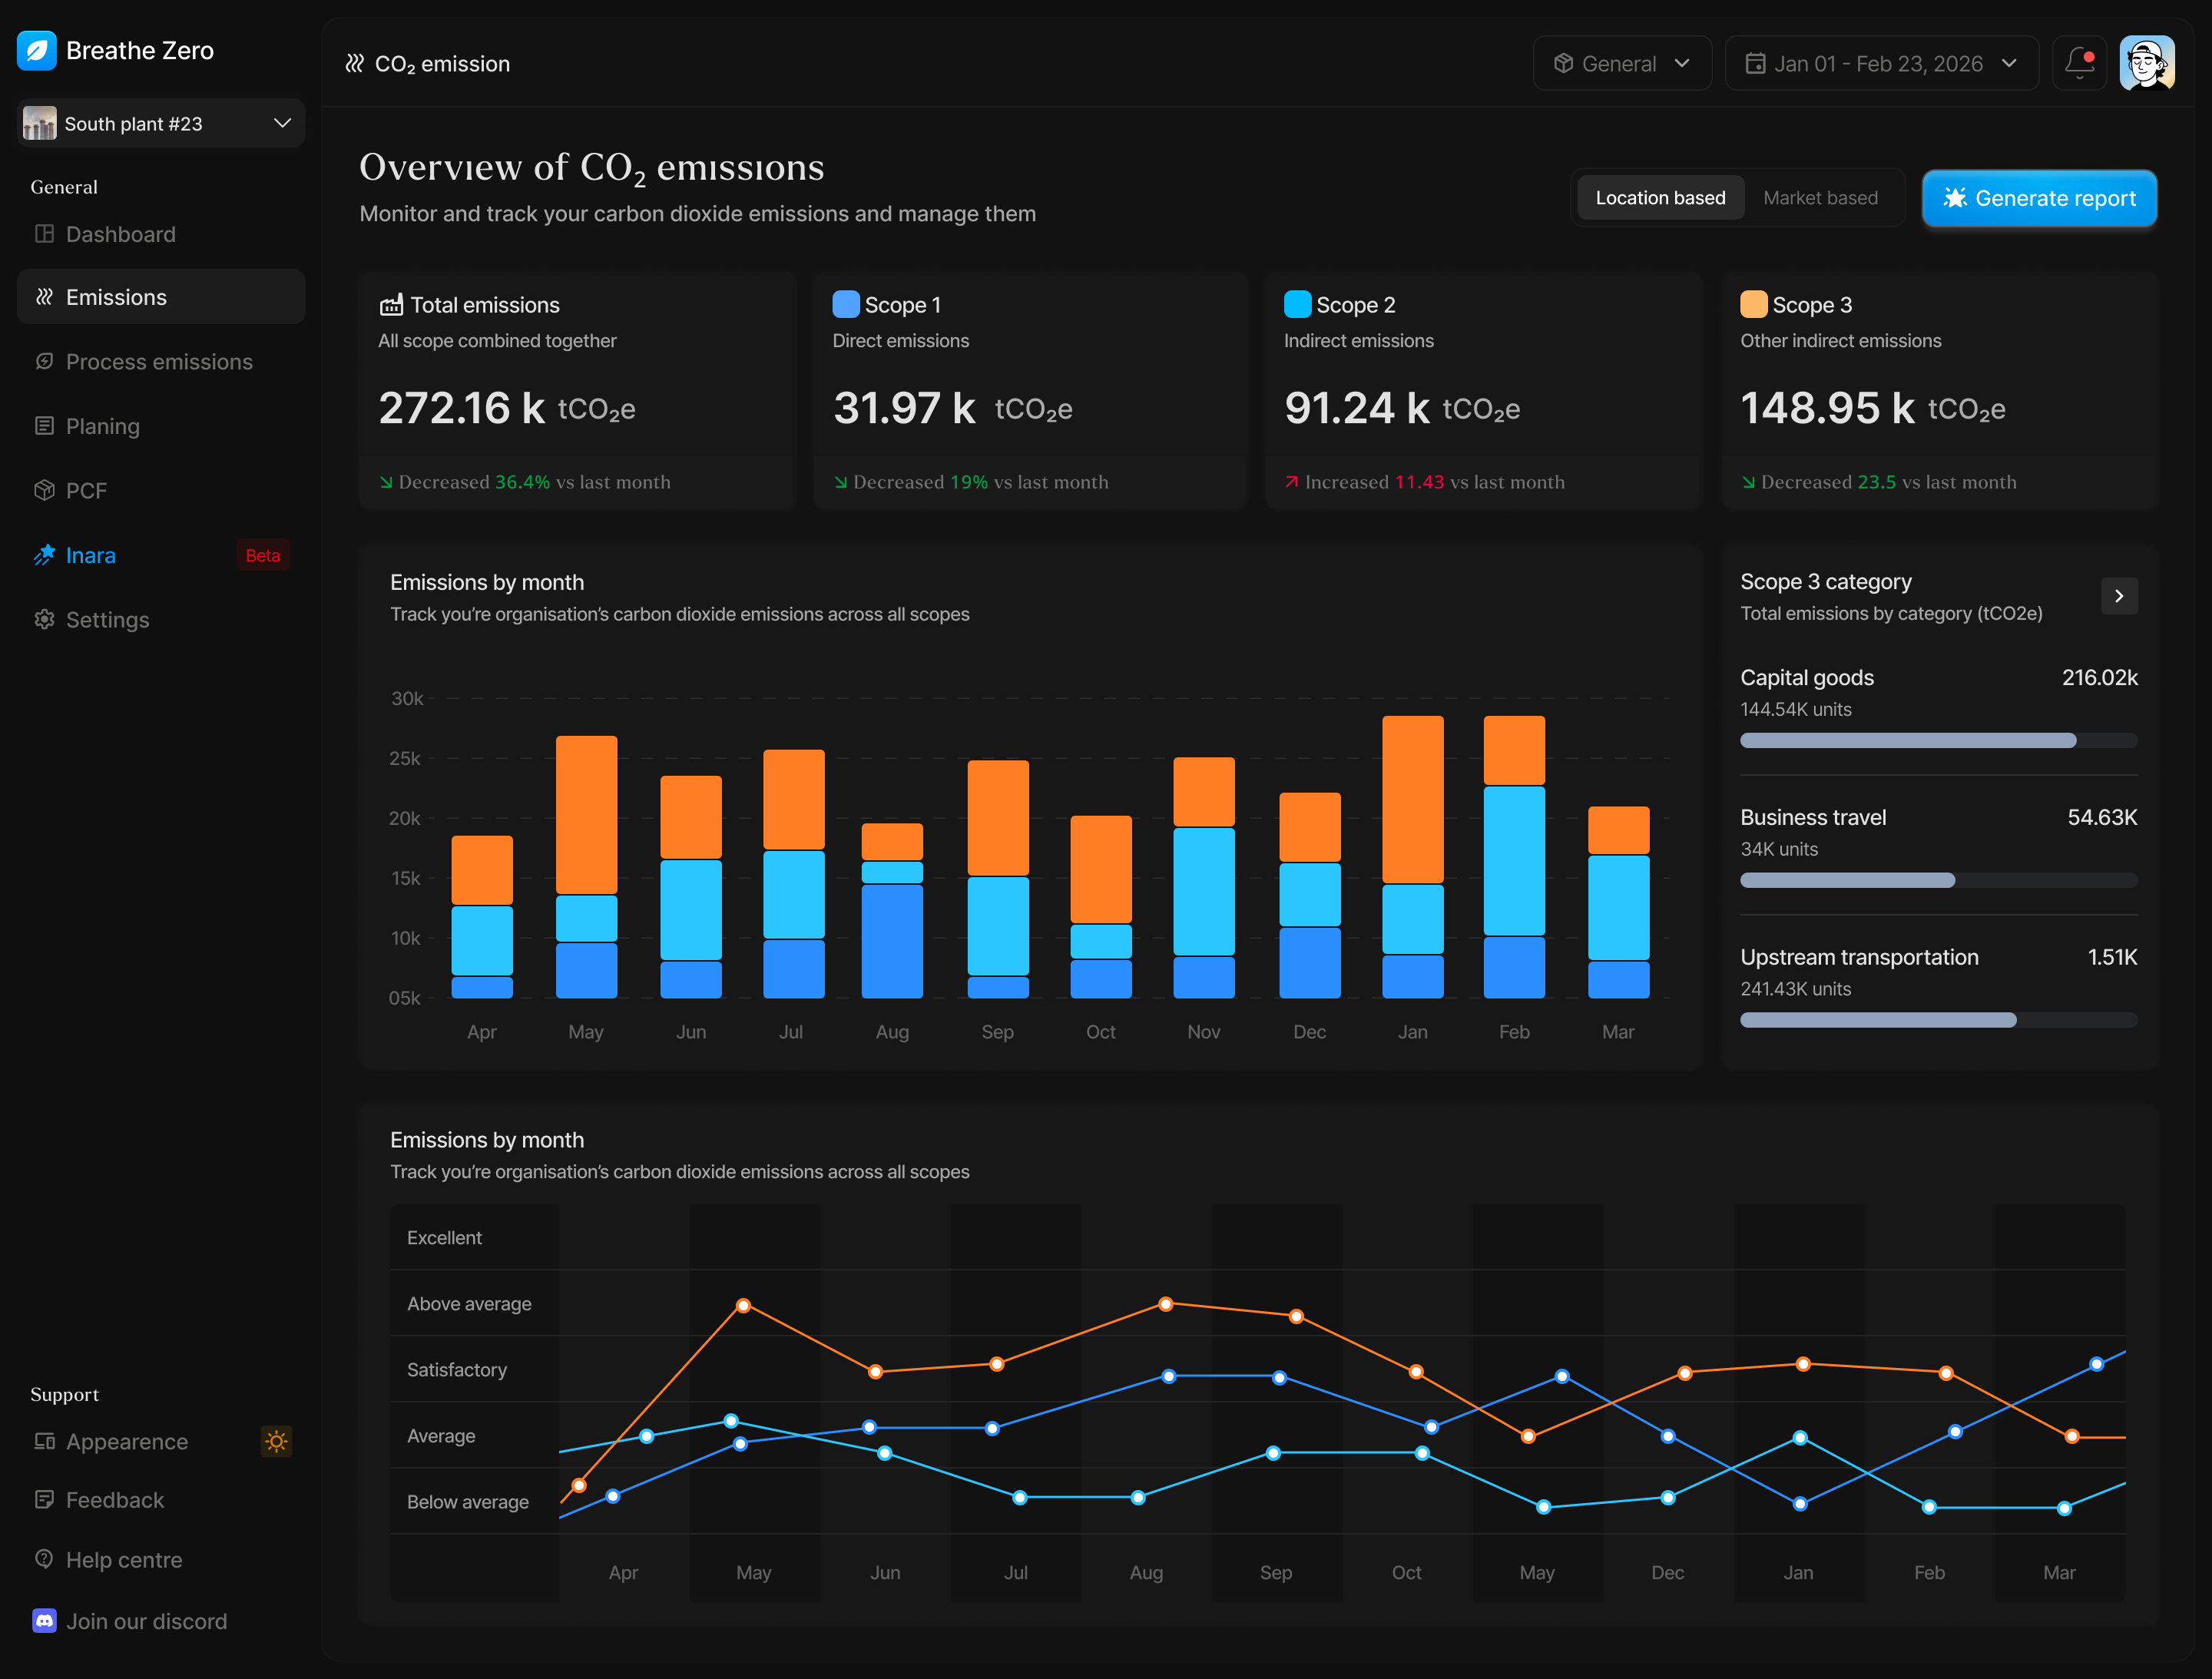Click the Below average row label
This screenshot has height=1679, width=2212.
(467, 1502)
